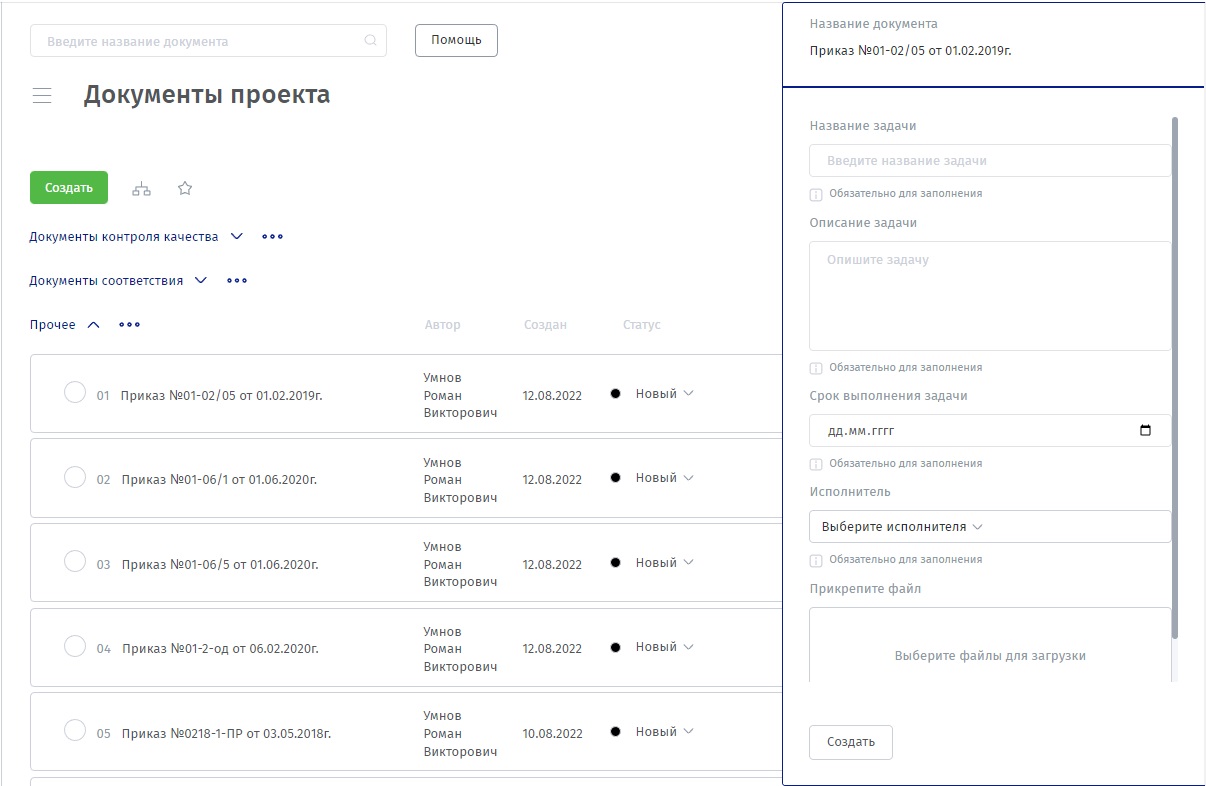This screenshot has height=786, width=1206.
Task: Open the calendar picker in the deadline field
Action: pos(1146,431)
